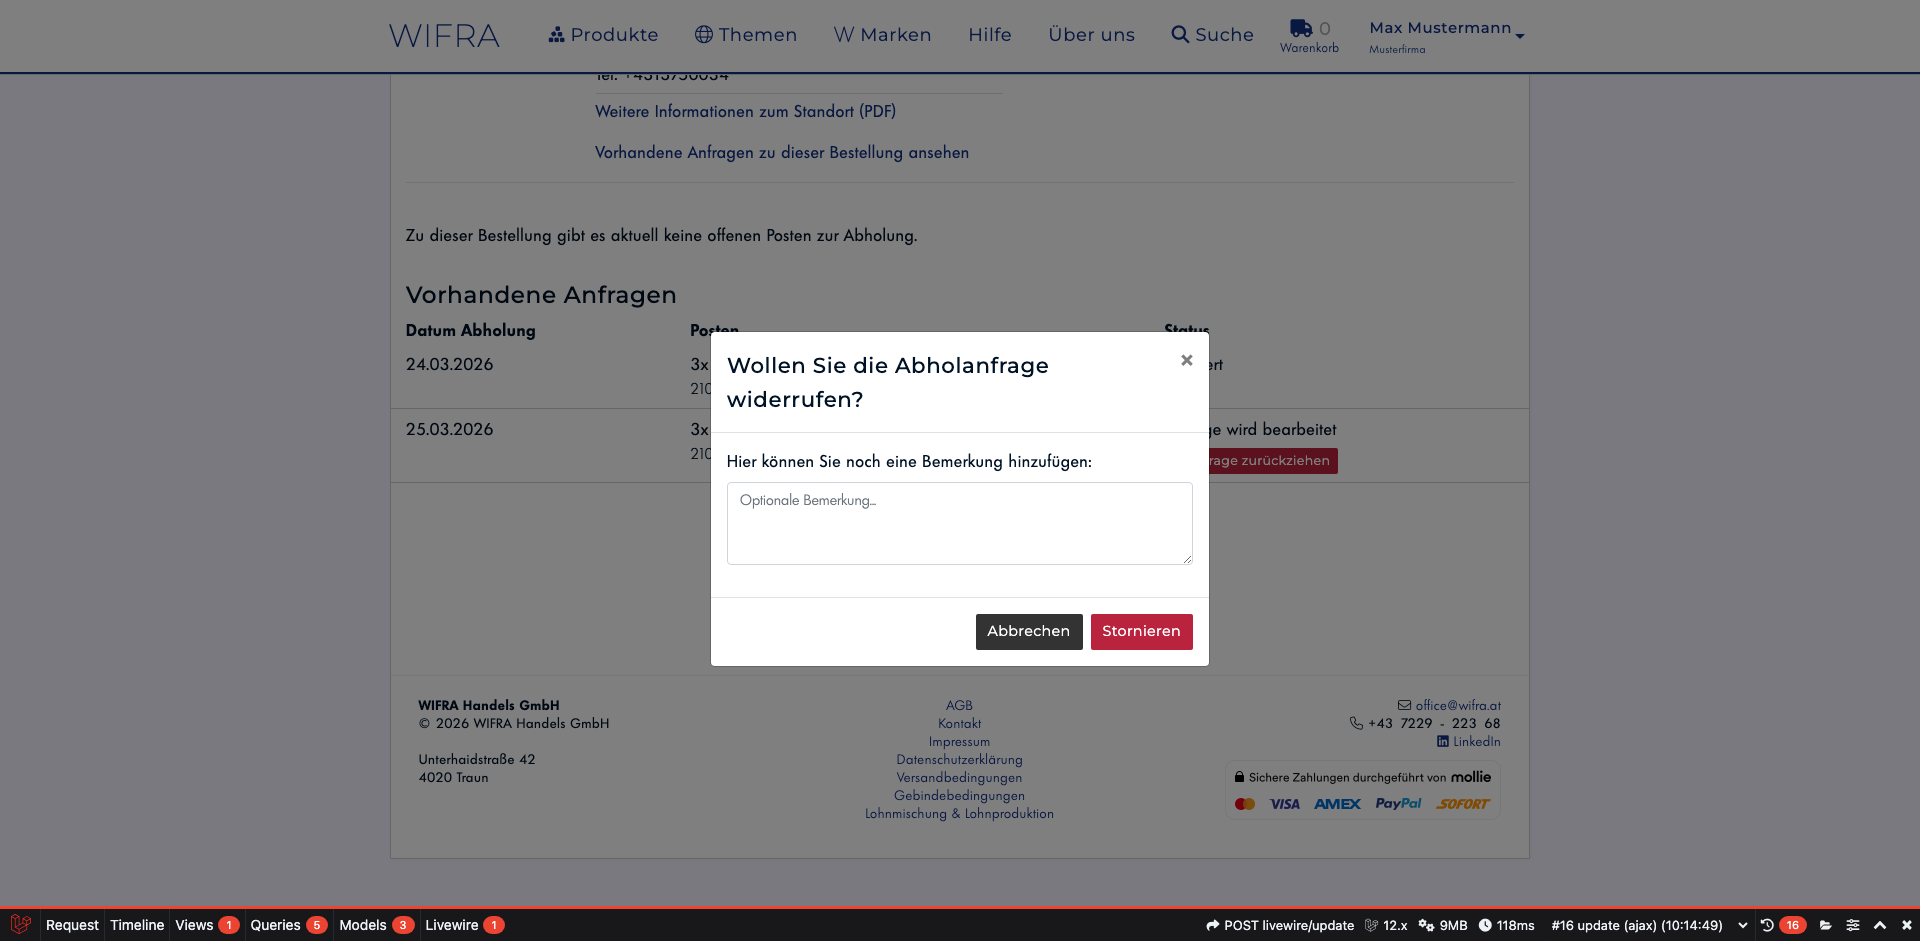The height and width of the screenshot is (941, 1920).
Task: Confirm cancellation with the Stornieren button
Action: coord(1141,631)
